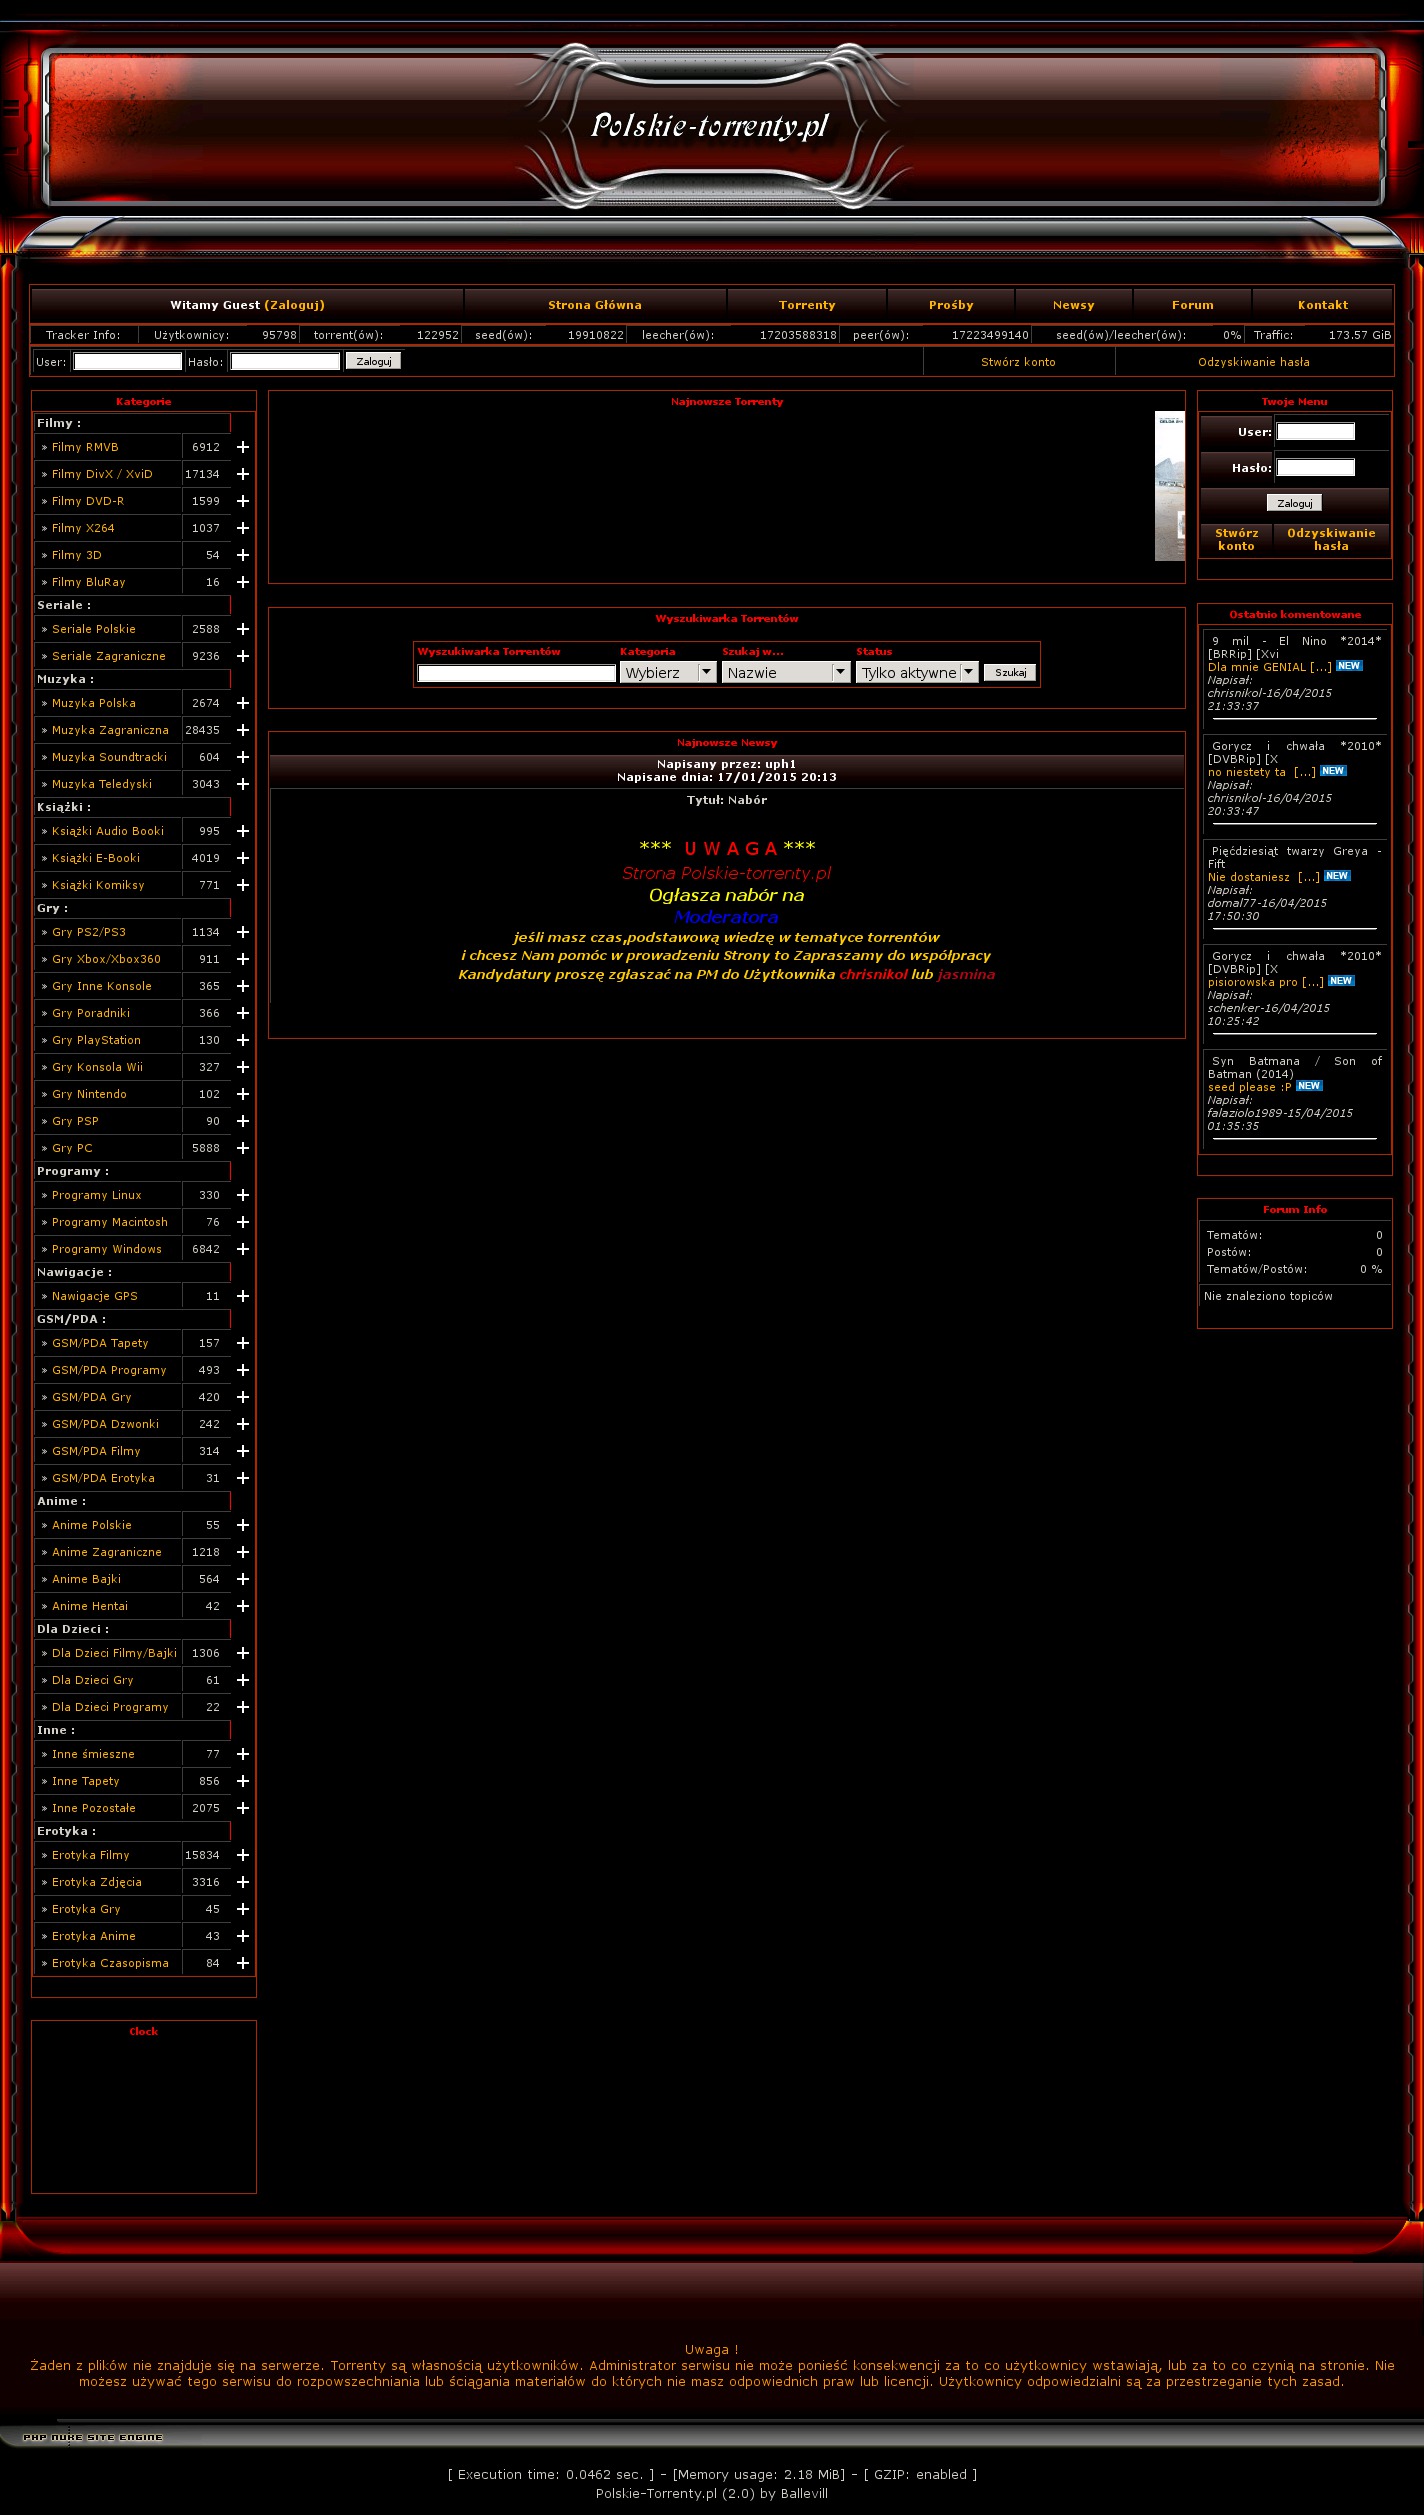Open Strona Główna in the top menu
This screenshot has width=1424, height=2515.
click(595, 305)
